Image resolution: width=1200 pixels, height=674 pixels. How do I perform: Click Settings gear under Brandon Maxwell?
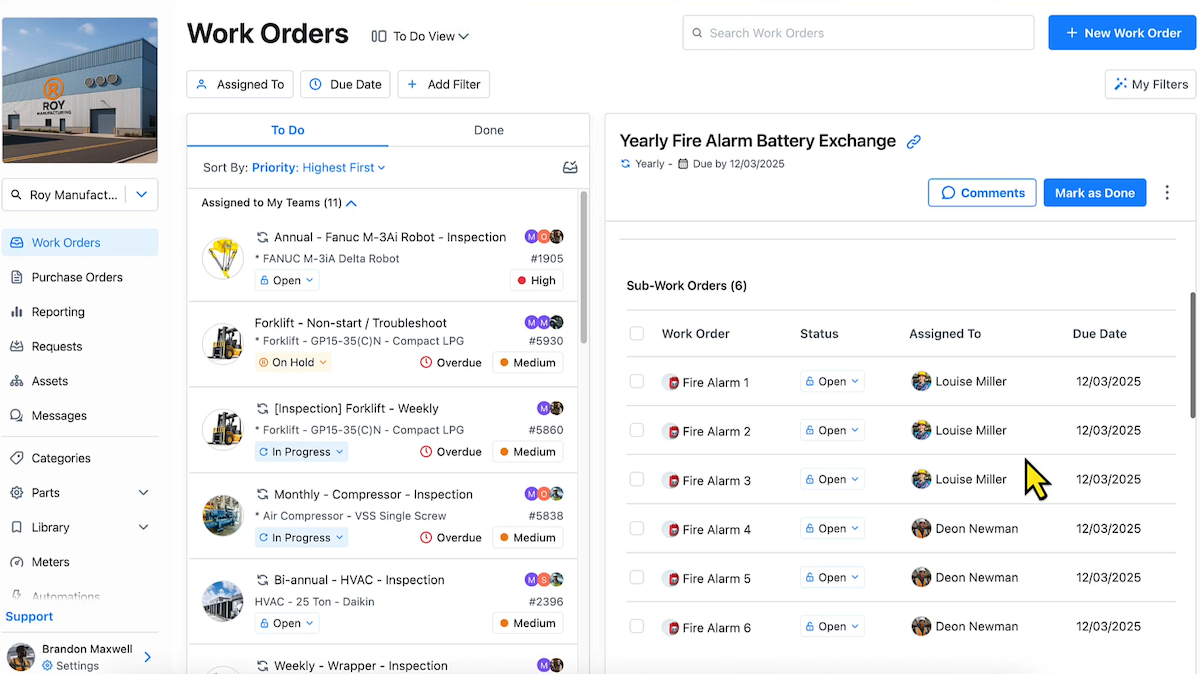pyautogui.click(x=47, y=665)
